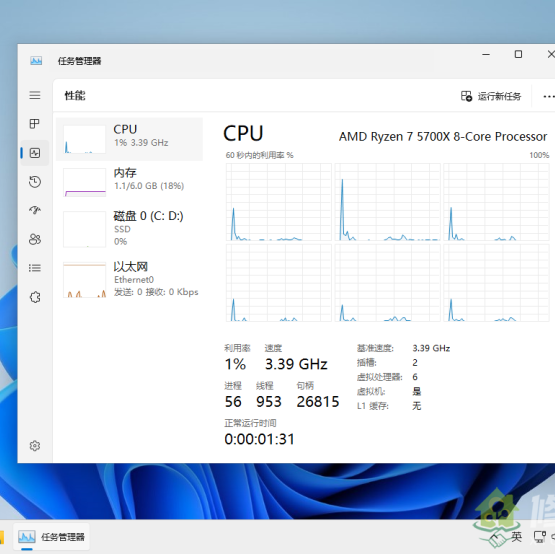The height and width of the screenshot is (554, 555).
Task: Open Startup apps page icon
Action: [x=35, y=210]
